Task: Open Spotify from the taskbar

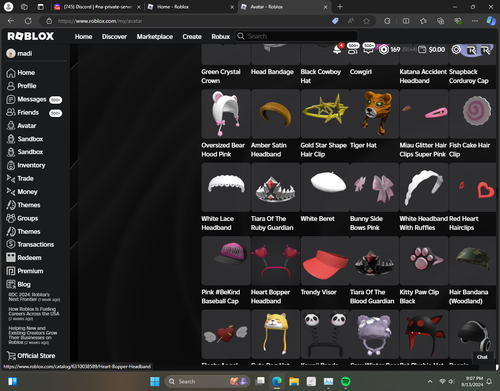Action: [x=346, y=381]
